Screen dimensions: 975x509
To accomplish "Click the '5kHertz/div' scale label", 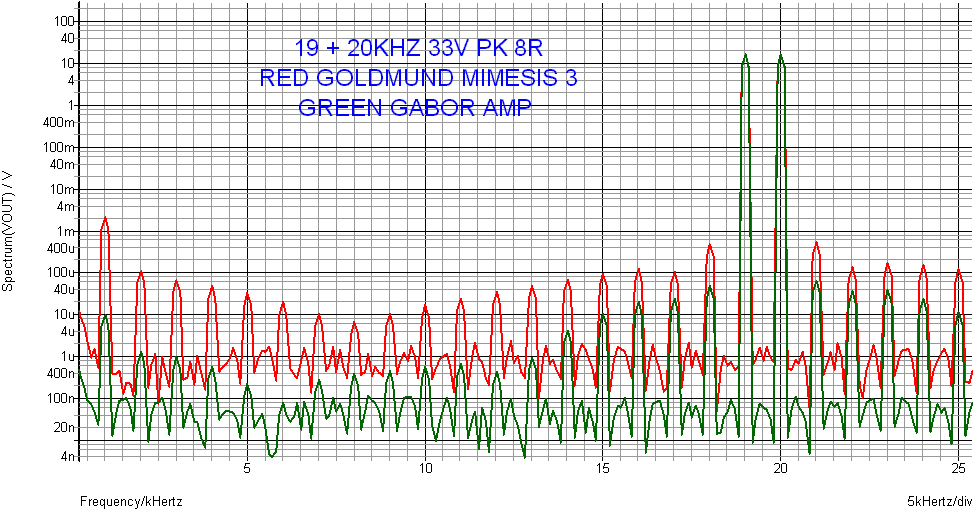I will click(x=939, y=501).
